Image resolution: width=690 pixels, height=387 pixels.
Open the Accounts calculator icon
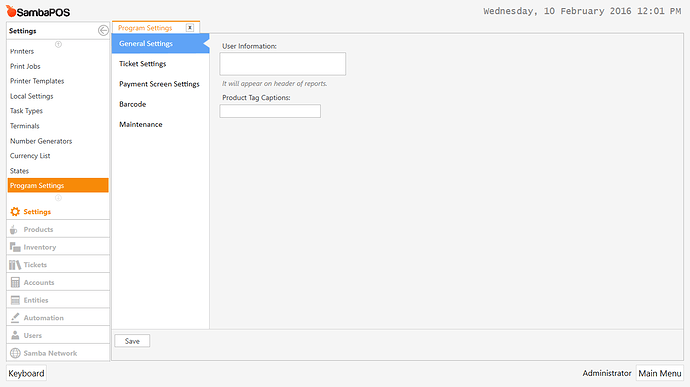pos(15,282)
